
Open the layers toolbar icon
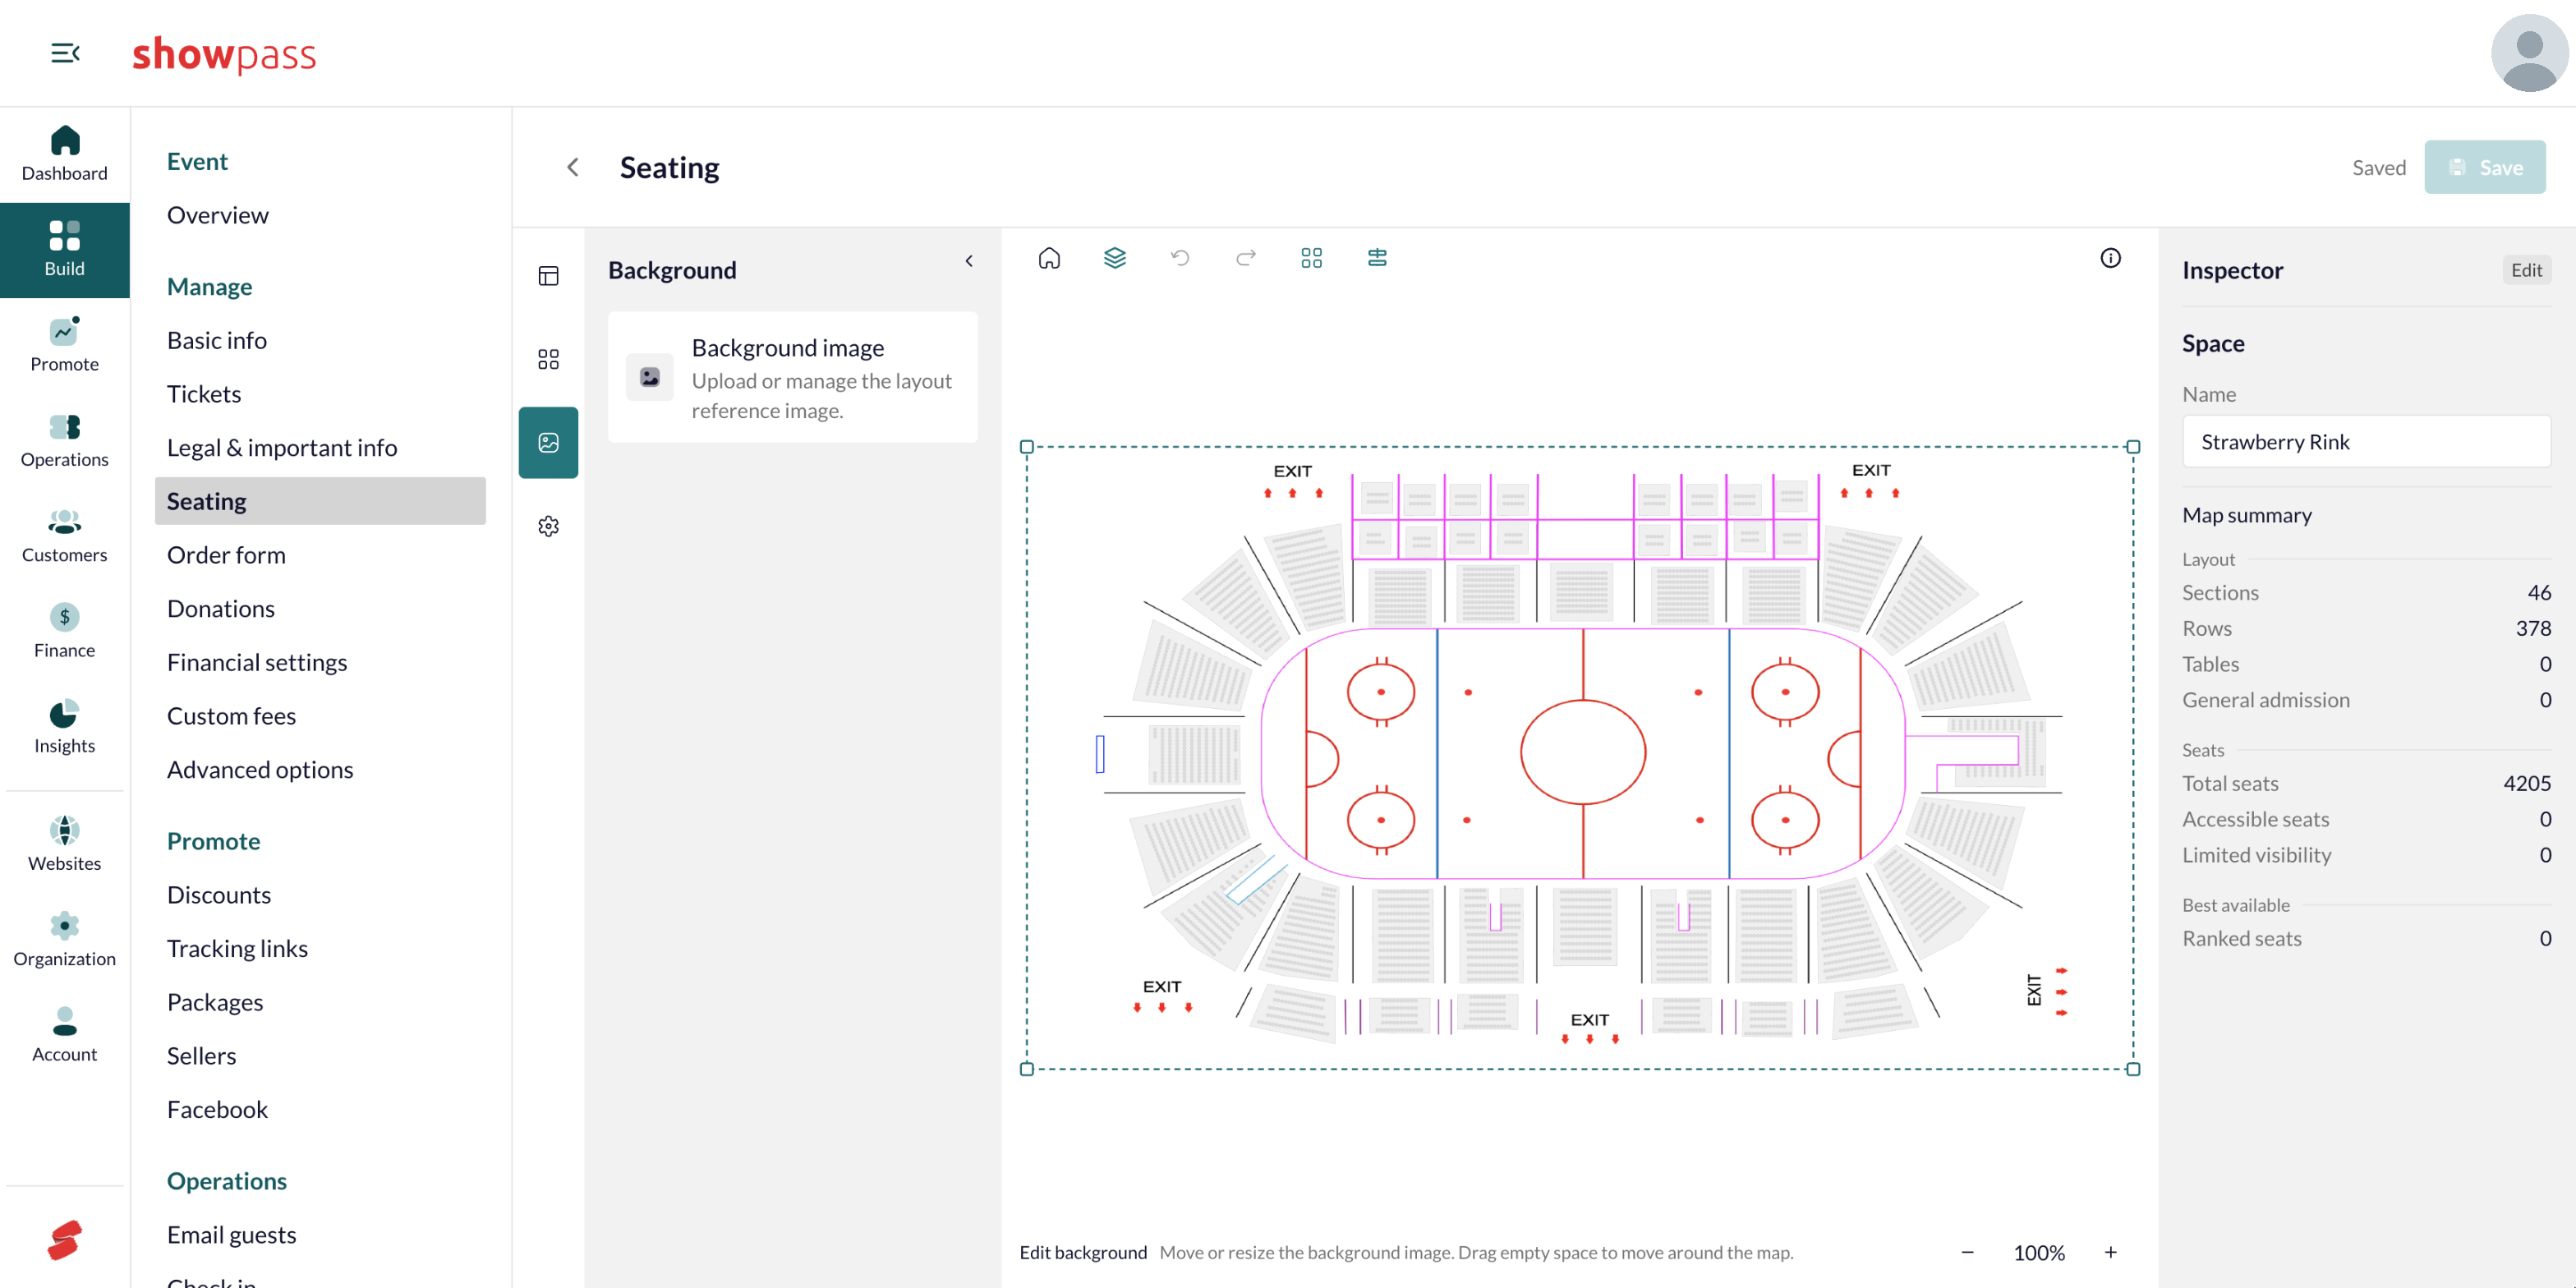coord(1115,258)
